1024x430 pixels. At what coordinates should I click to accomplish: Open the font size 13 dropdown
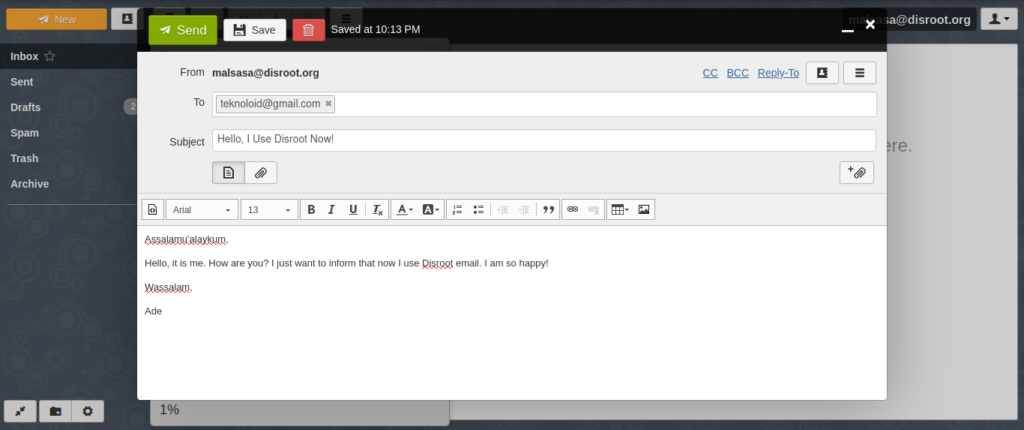point(270,210)
